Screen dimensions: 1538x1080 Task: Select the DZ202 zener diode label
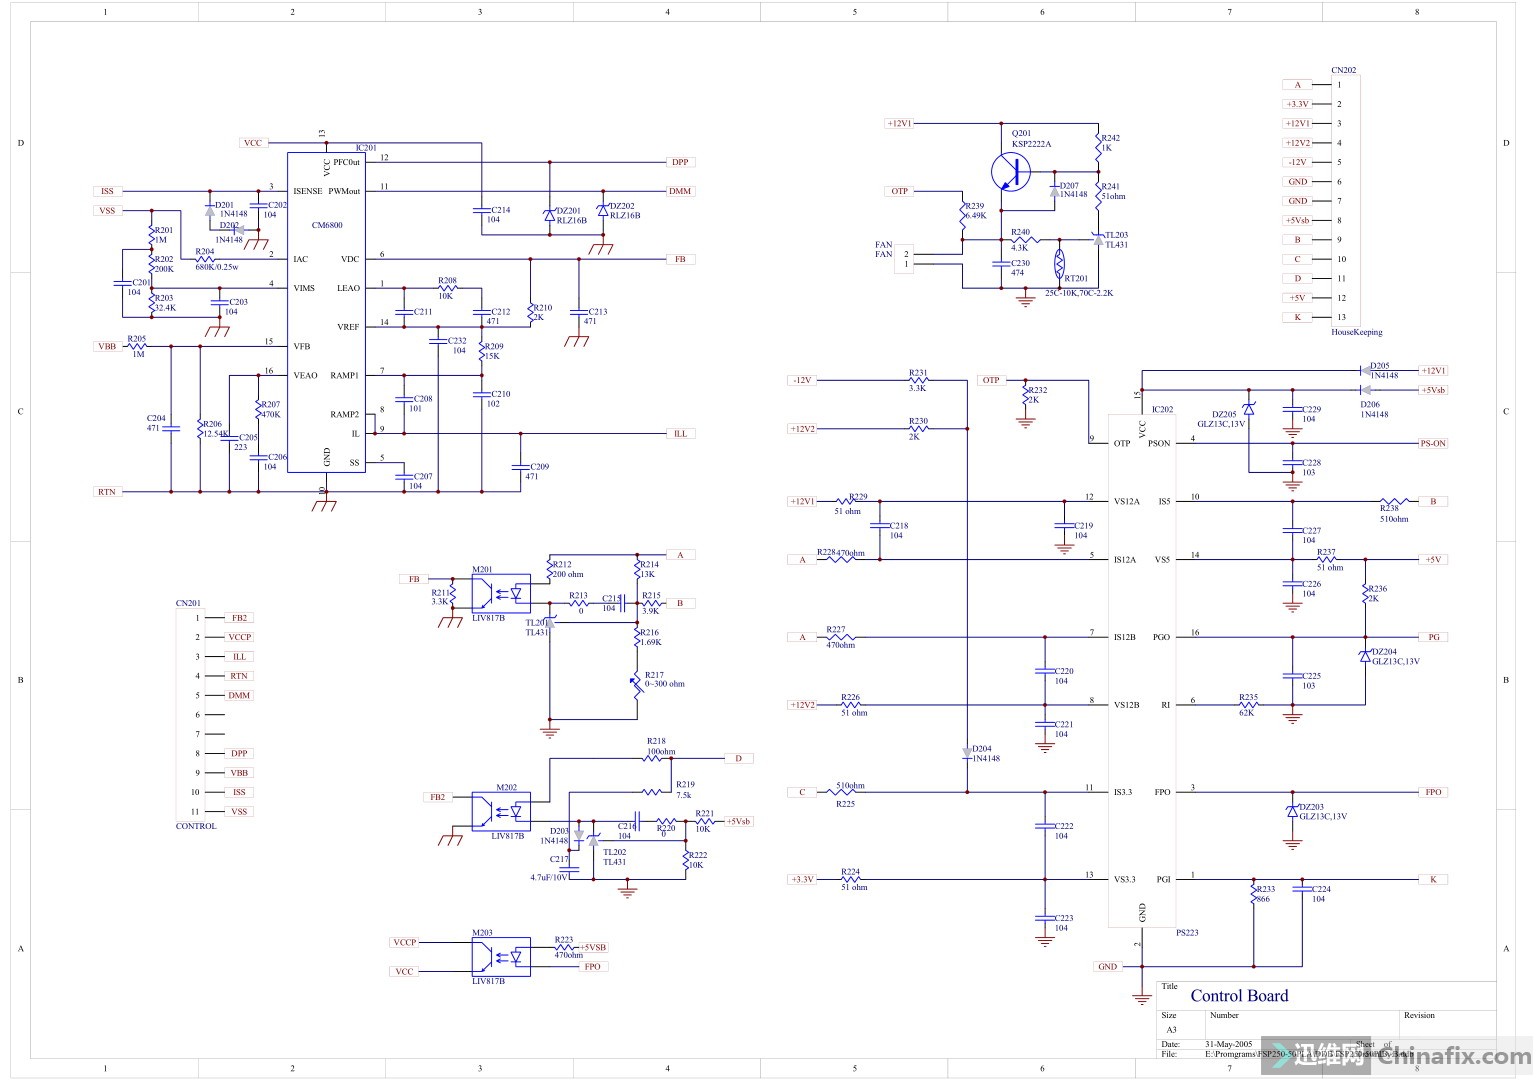click(624, 210)
